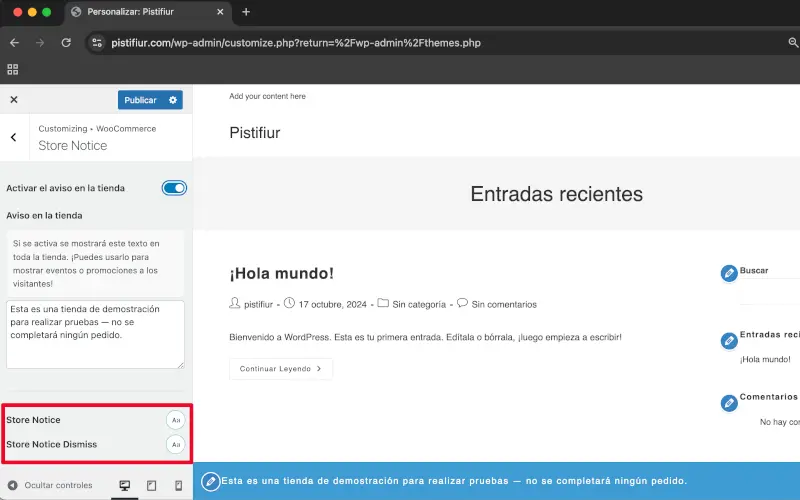
Task: Click the Ocultar controles label
Action: pos(59,485)
